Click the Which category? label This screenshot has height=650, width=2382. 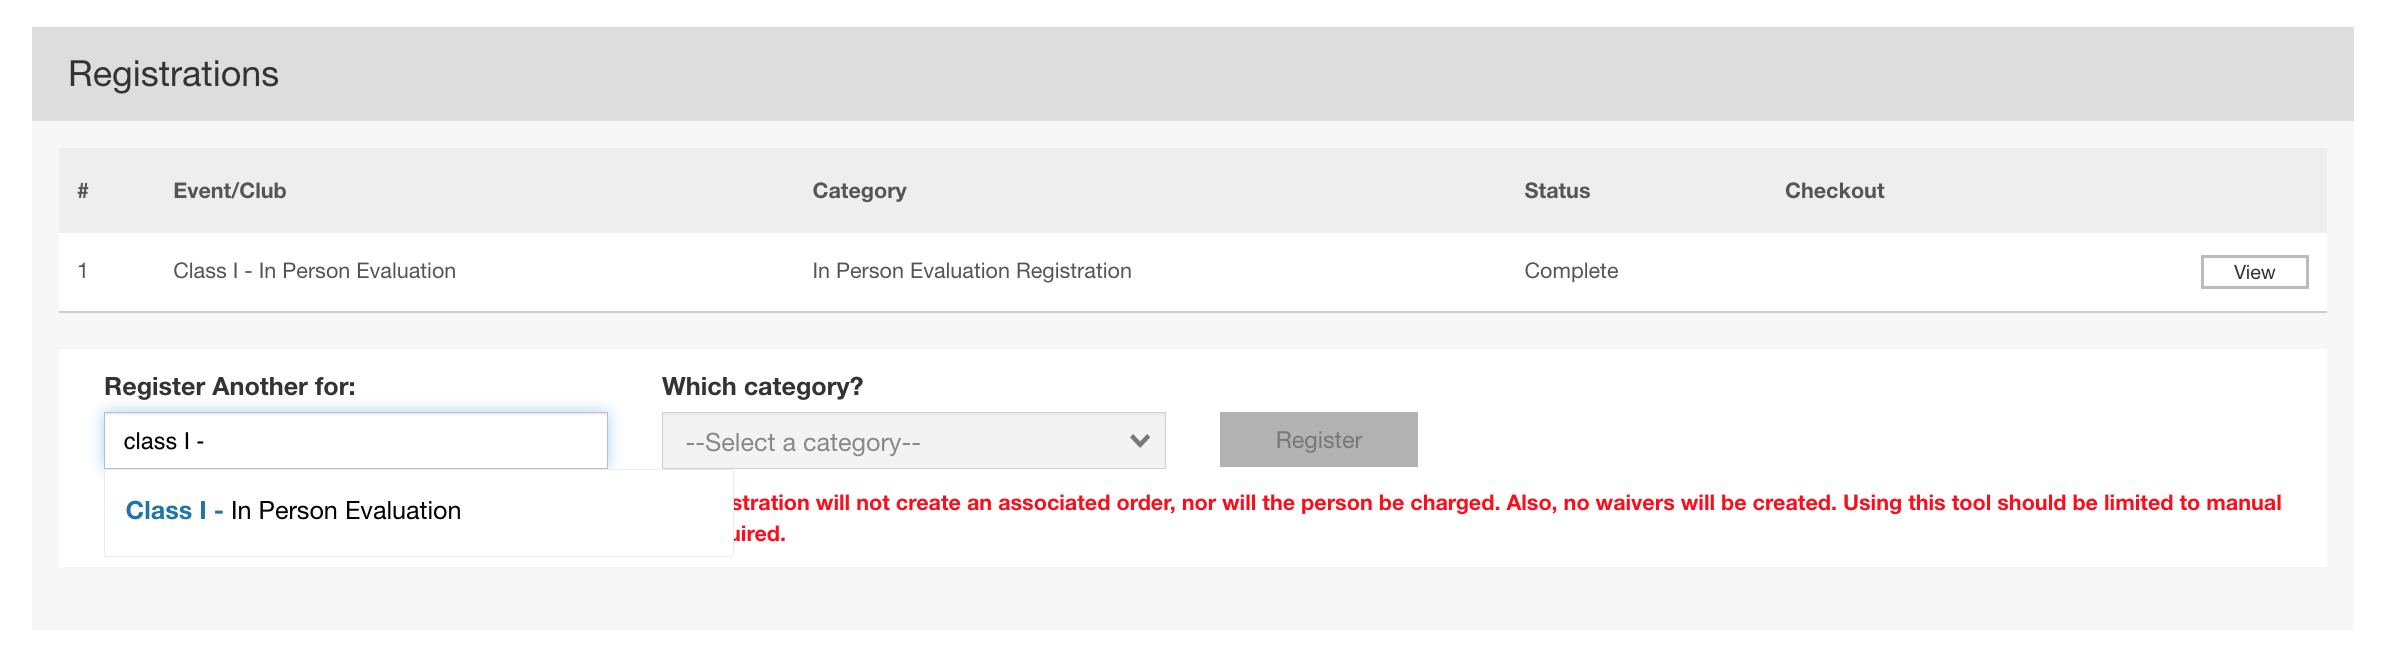pyautogui.click(x=762, y=387)
